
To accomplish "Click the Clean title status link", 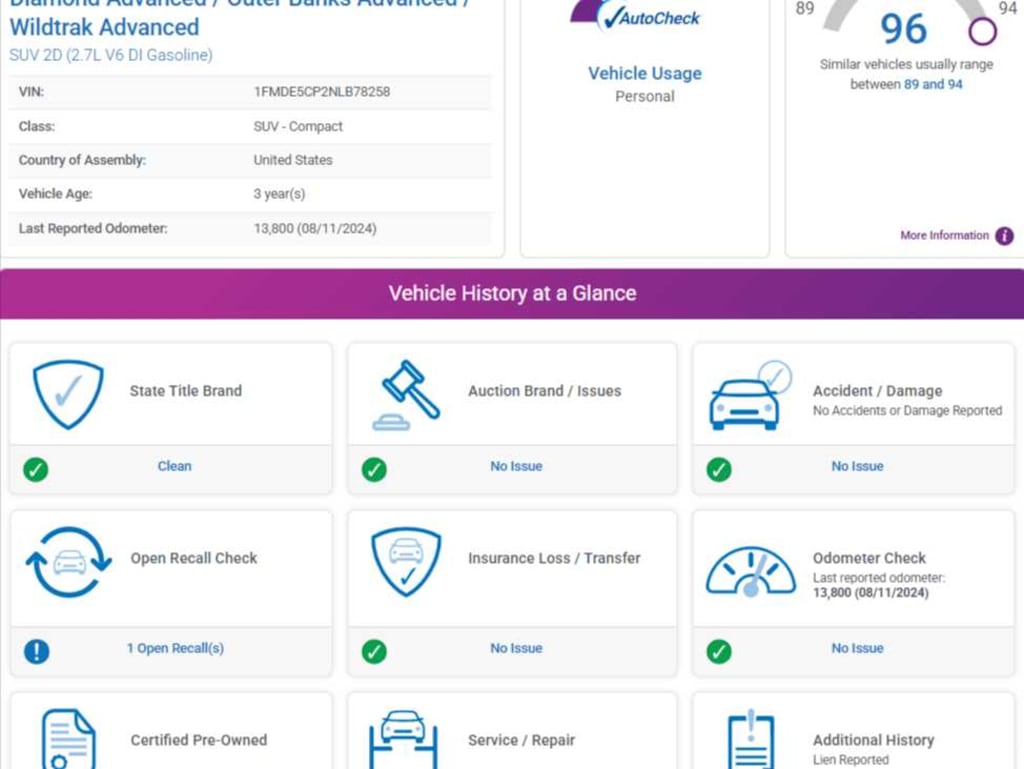I will pos(174,466).
